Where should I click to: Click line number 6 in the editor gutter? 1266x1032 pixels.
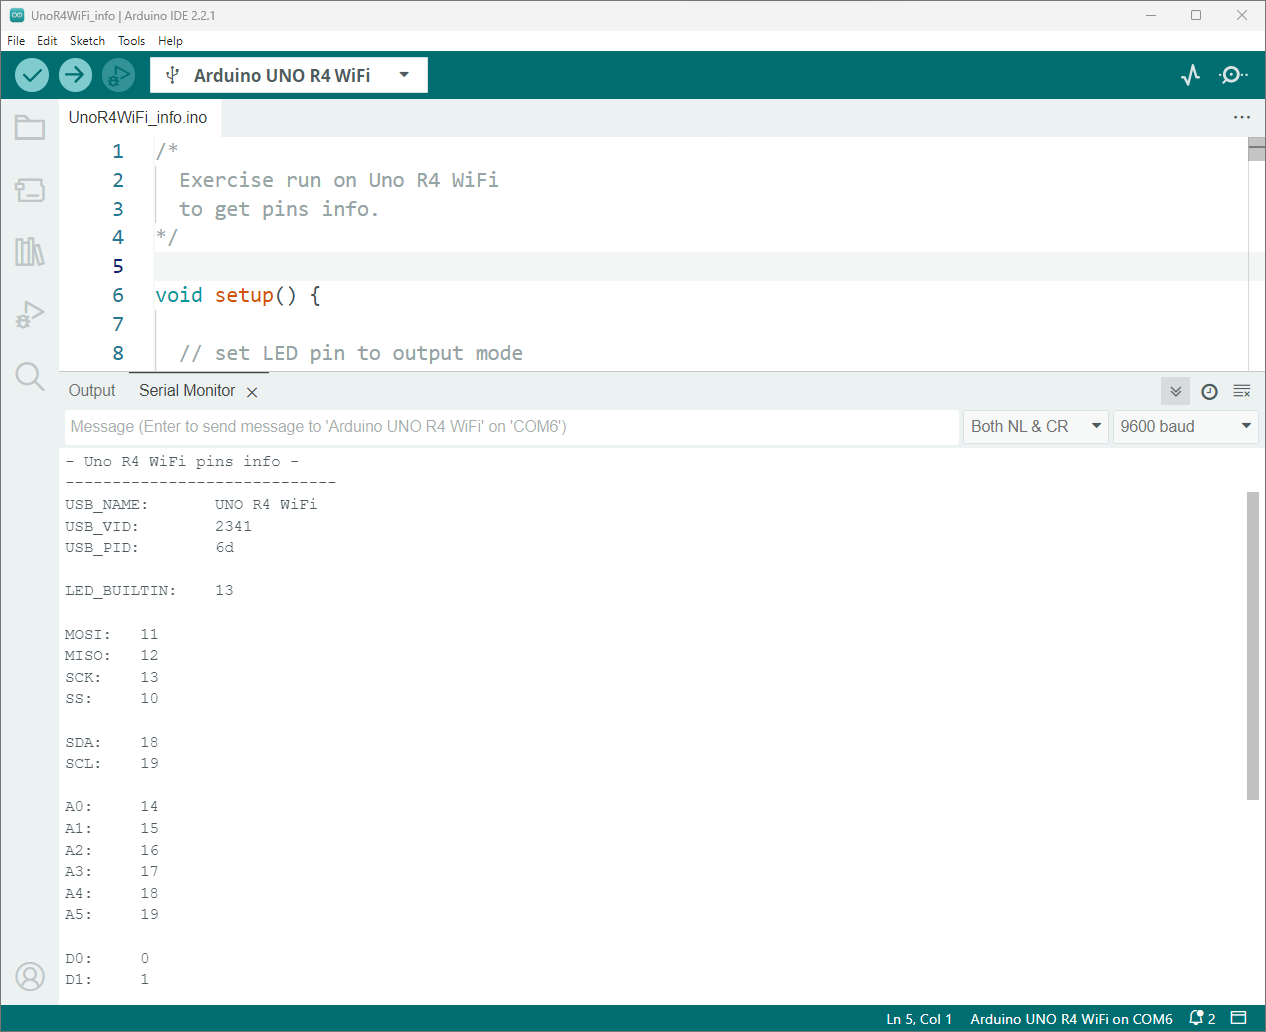[x=118, y=295]
